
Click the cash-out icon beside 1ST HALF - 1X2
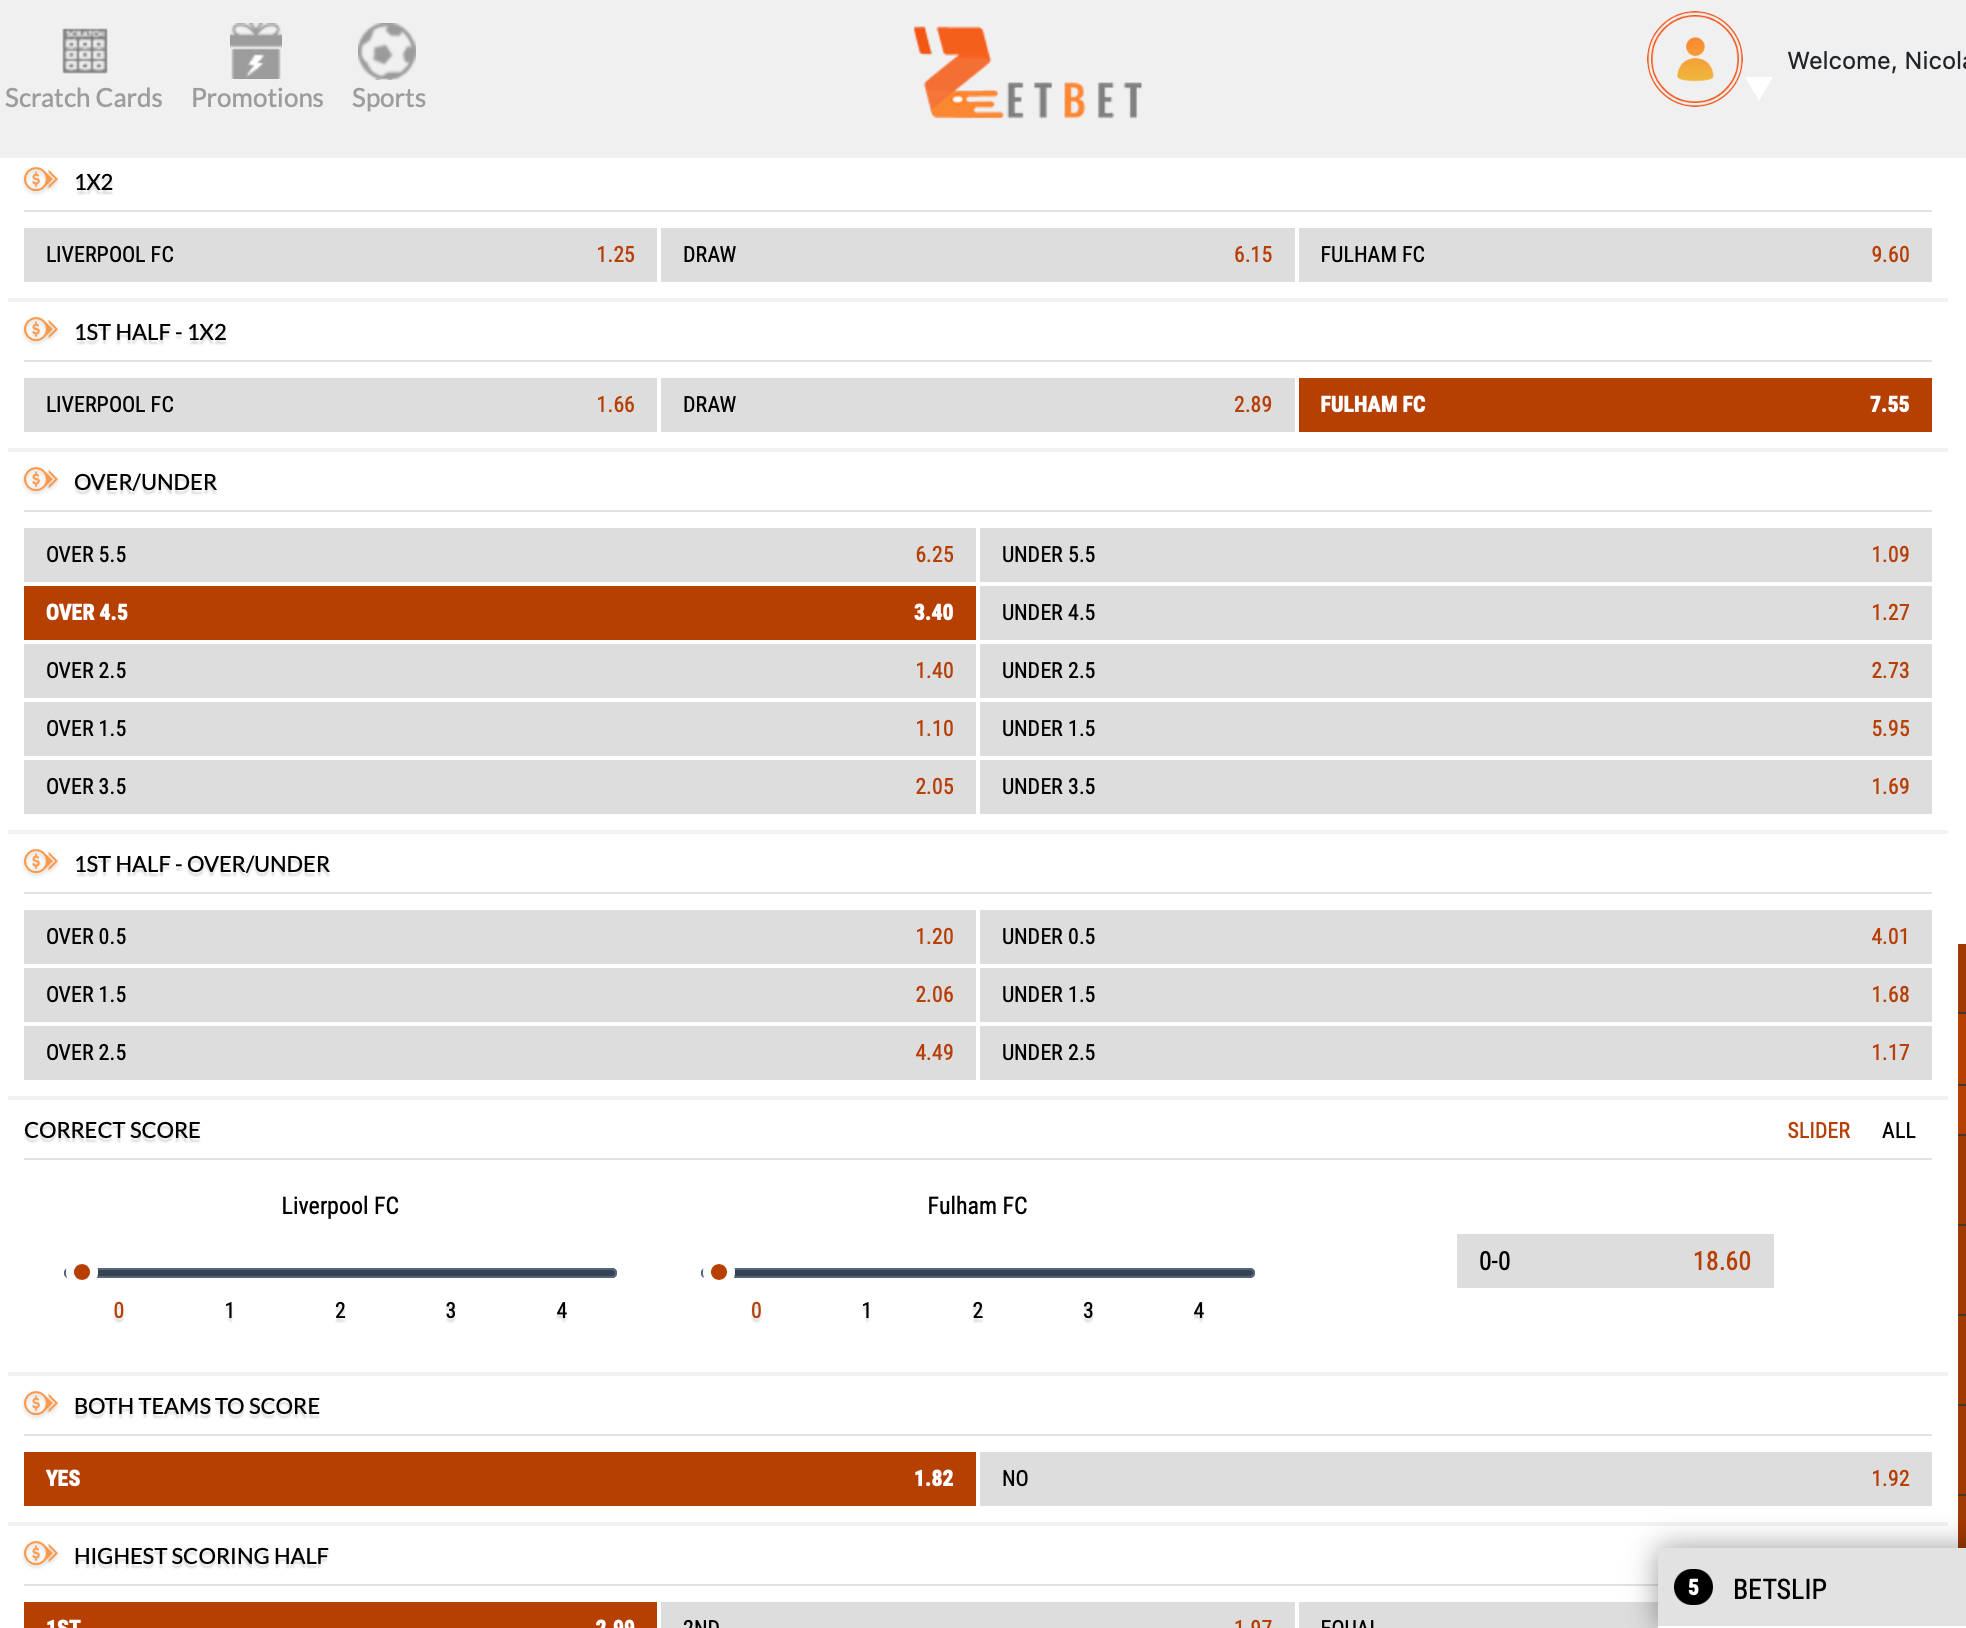[41, 330]
